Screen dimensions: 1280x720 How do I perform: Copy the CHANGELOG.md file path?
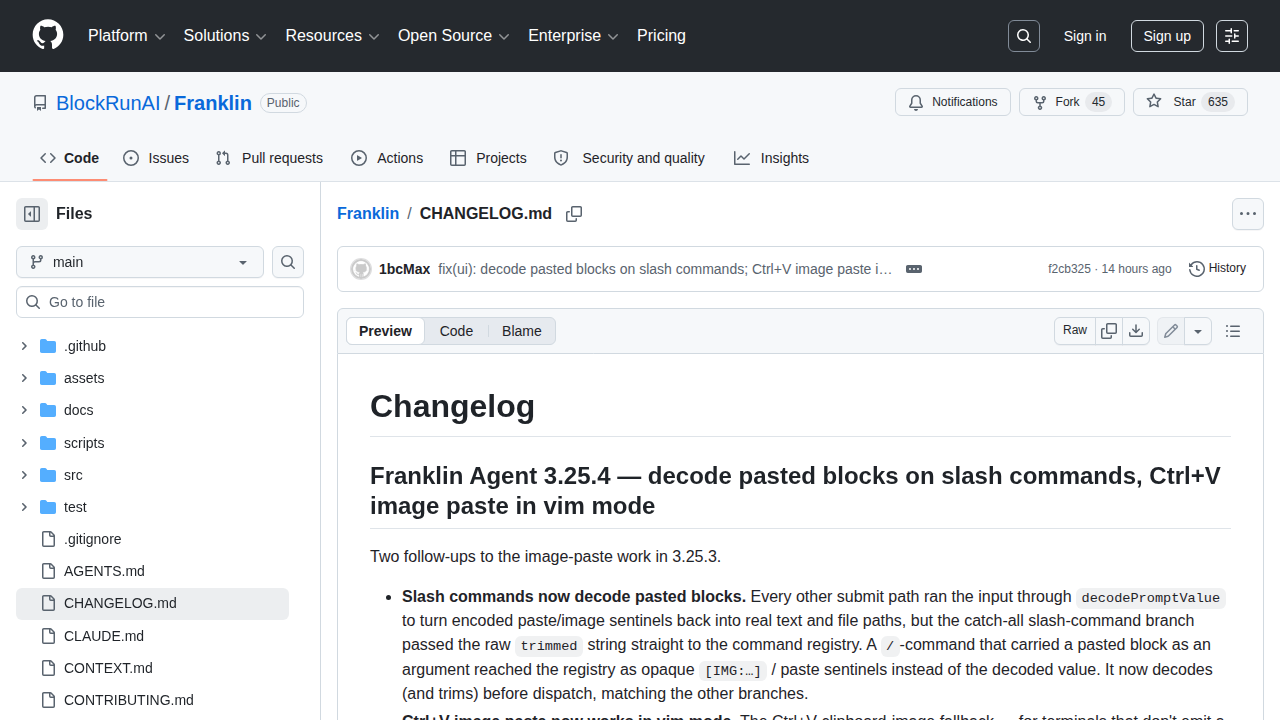[574, 214]
